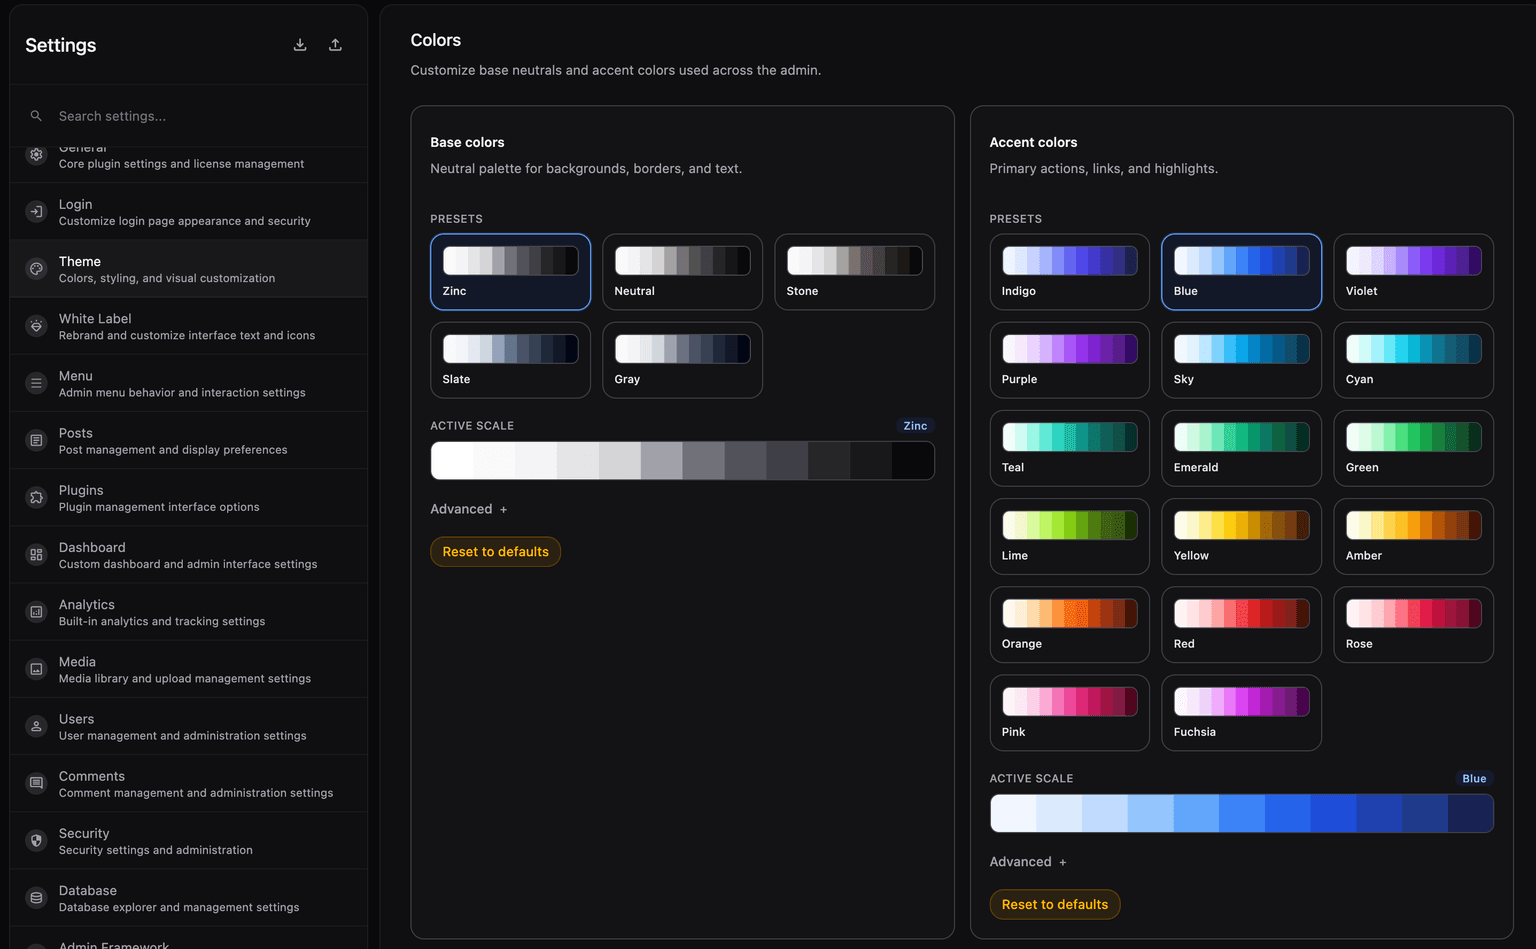
Task: Click the download settings icon
Action: 300,45
